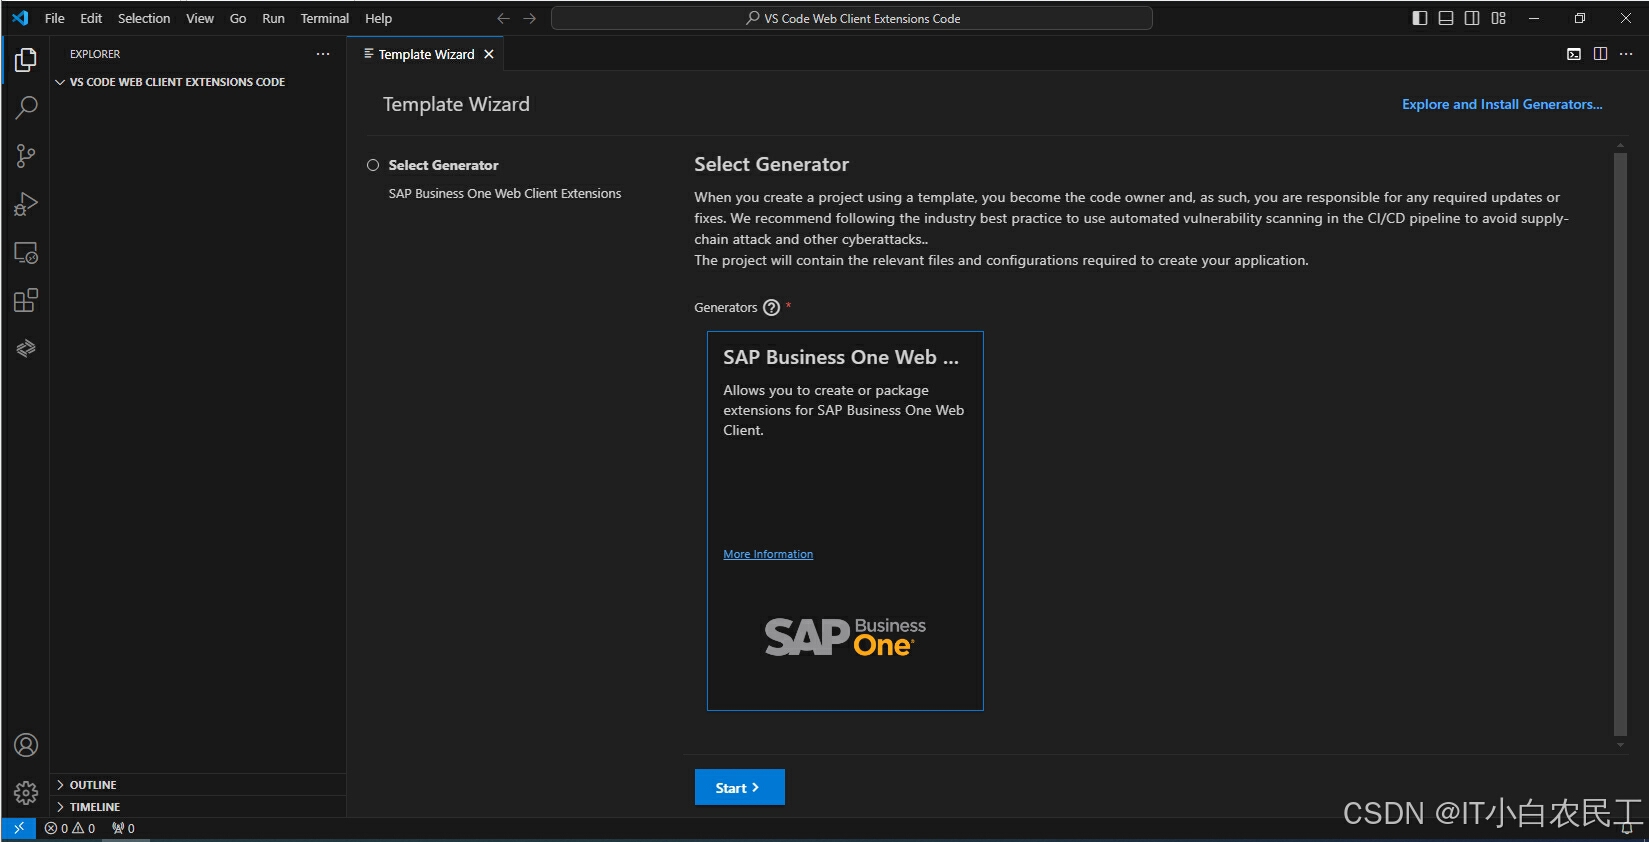This screenshot has height=842, width=1649.
Task: Select the Select Generator step radio
Action: pos(373,165)
